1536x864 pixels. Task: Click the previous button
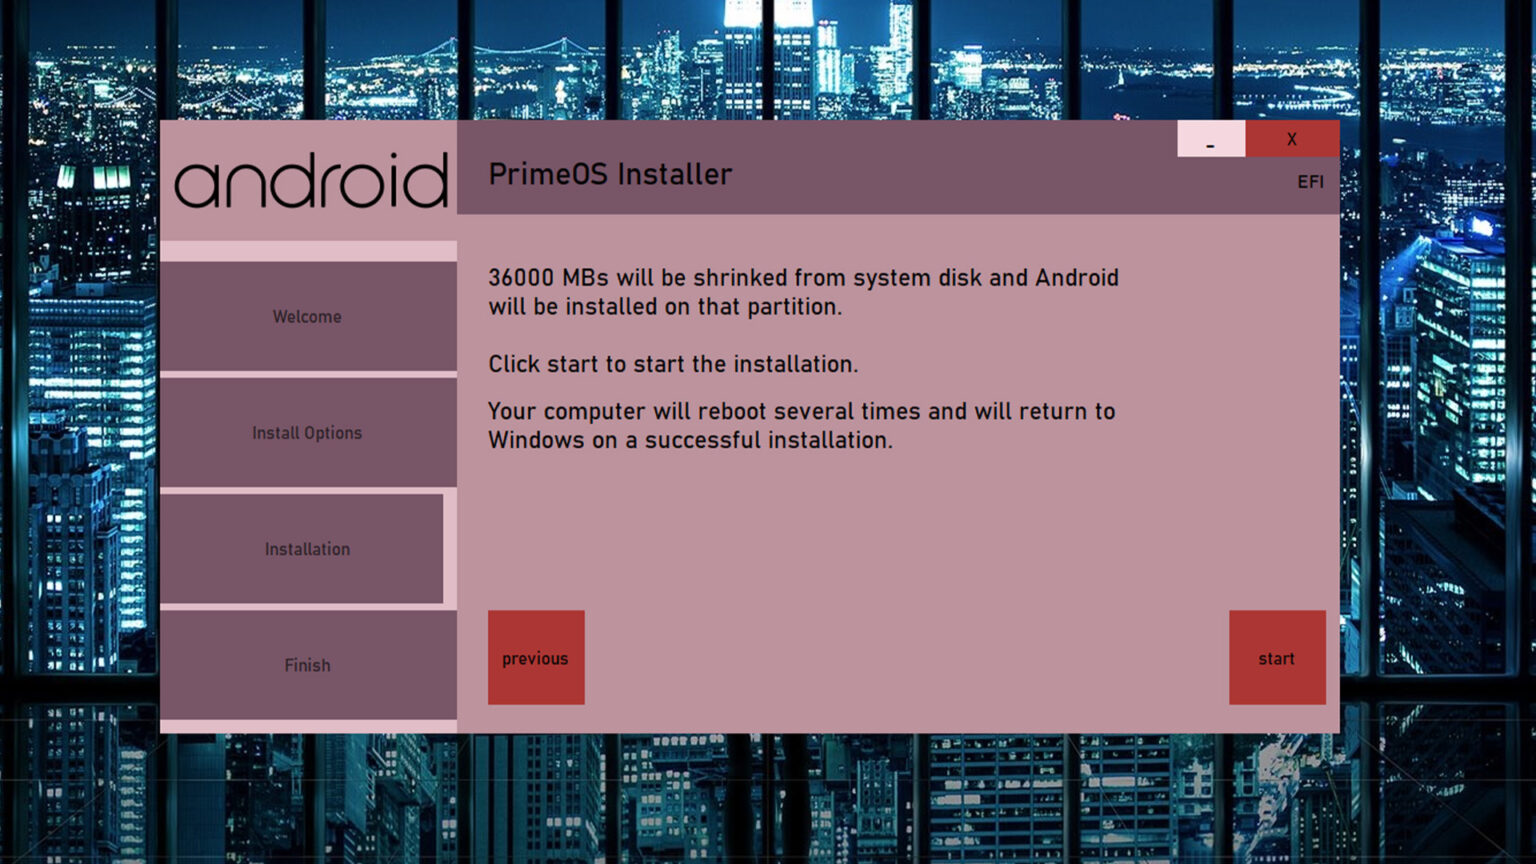(535, 658)
